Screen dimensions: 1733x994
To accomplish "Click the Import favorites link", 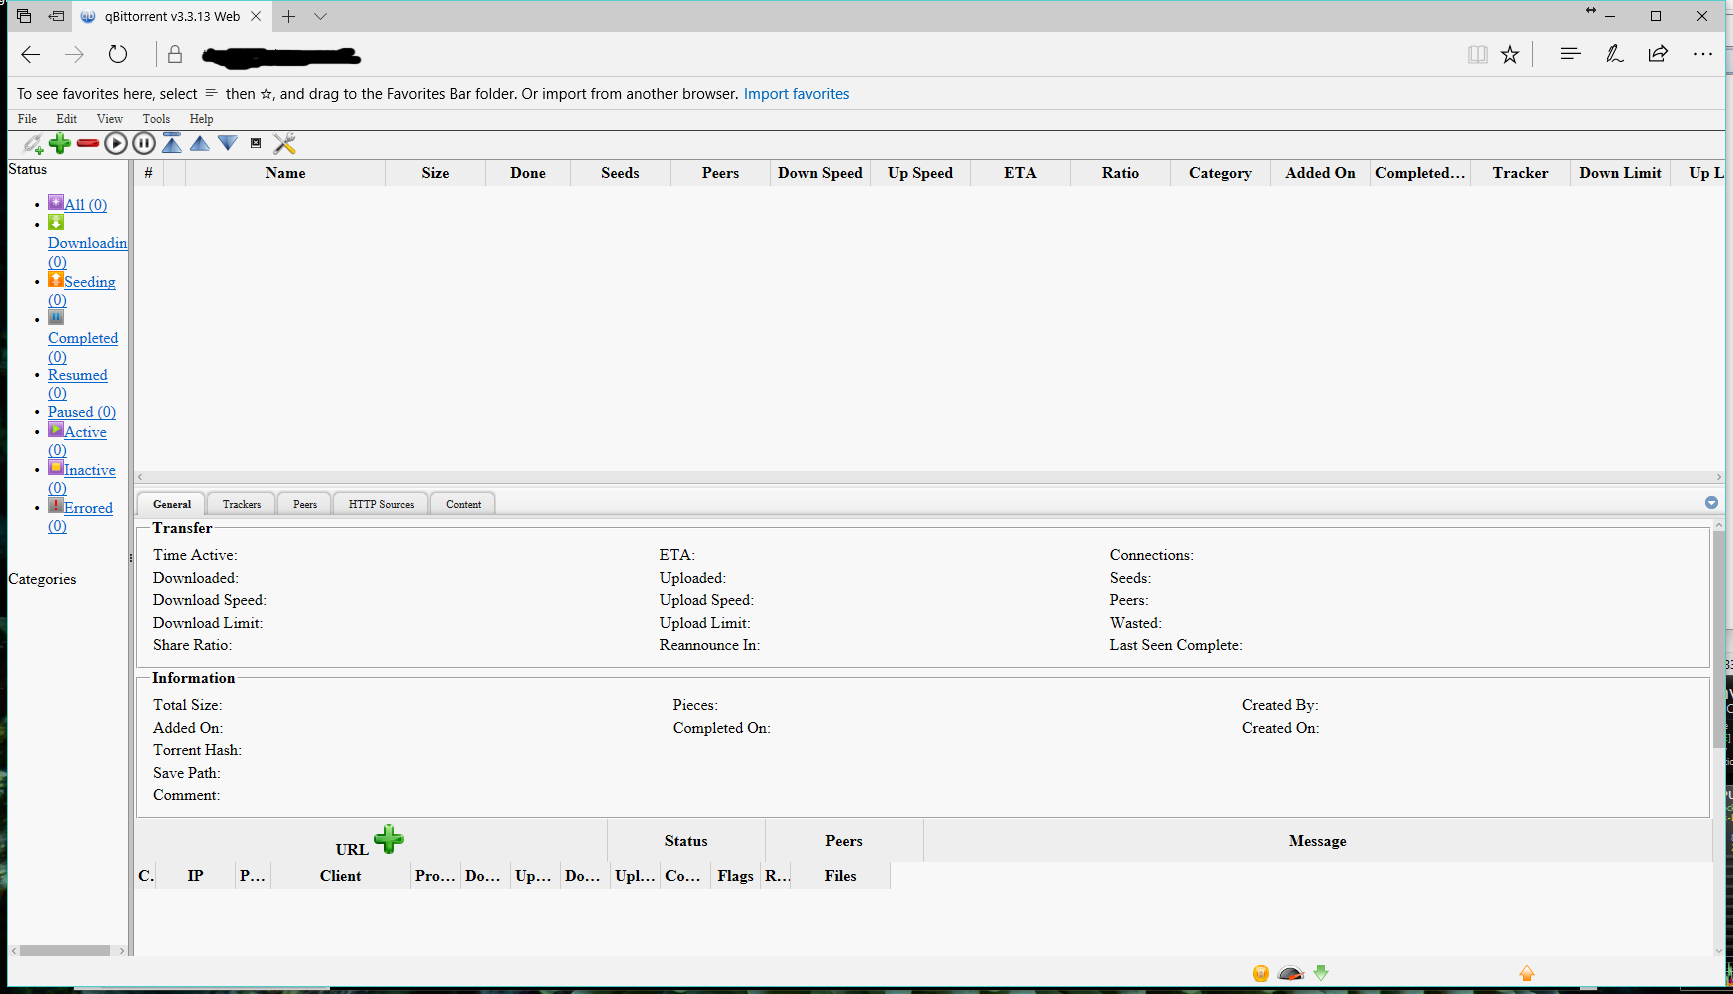I will [796, 93].
